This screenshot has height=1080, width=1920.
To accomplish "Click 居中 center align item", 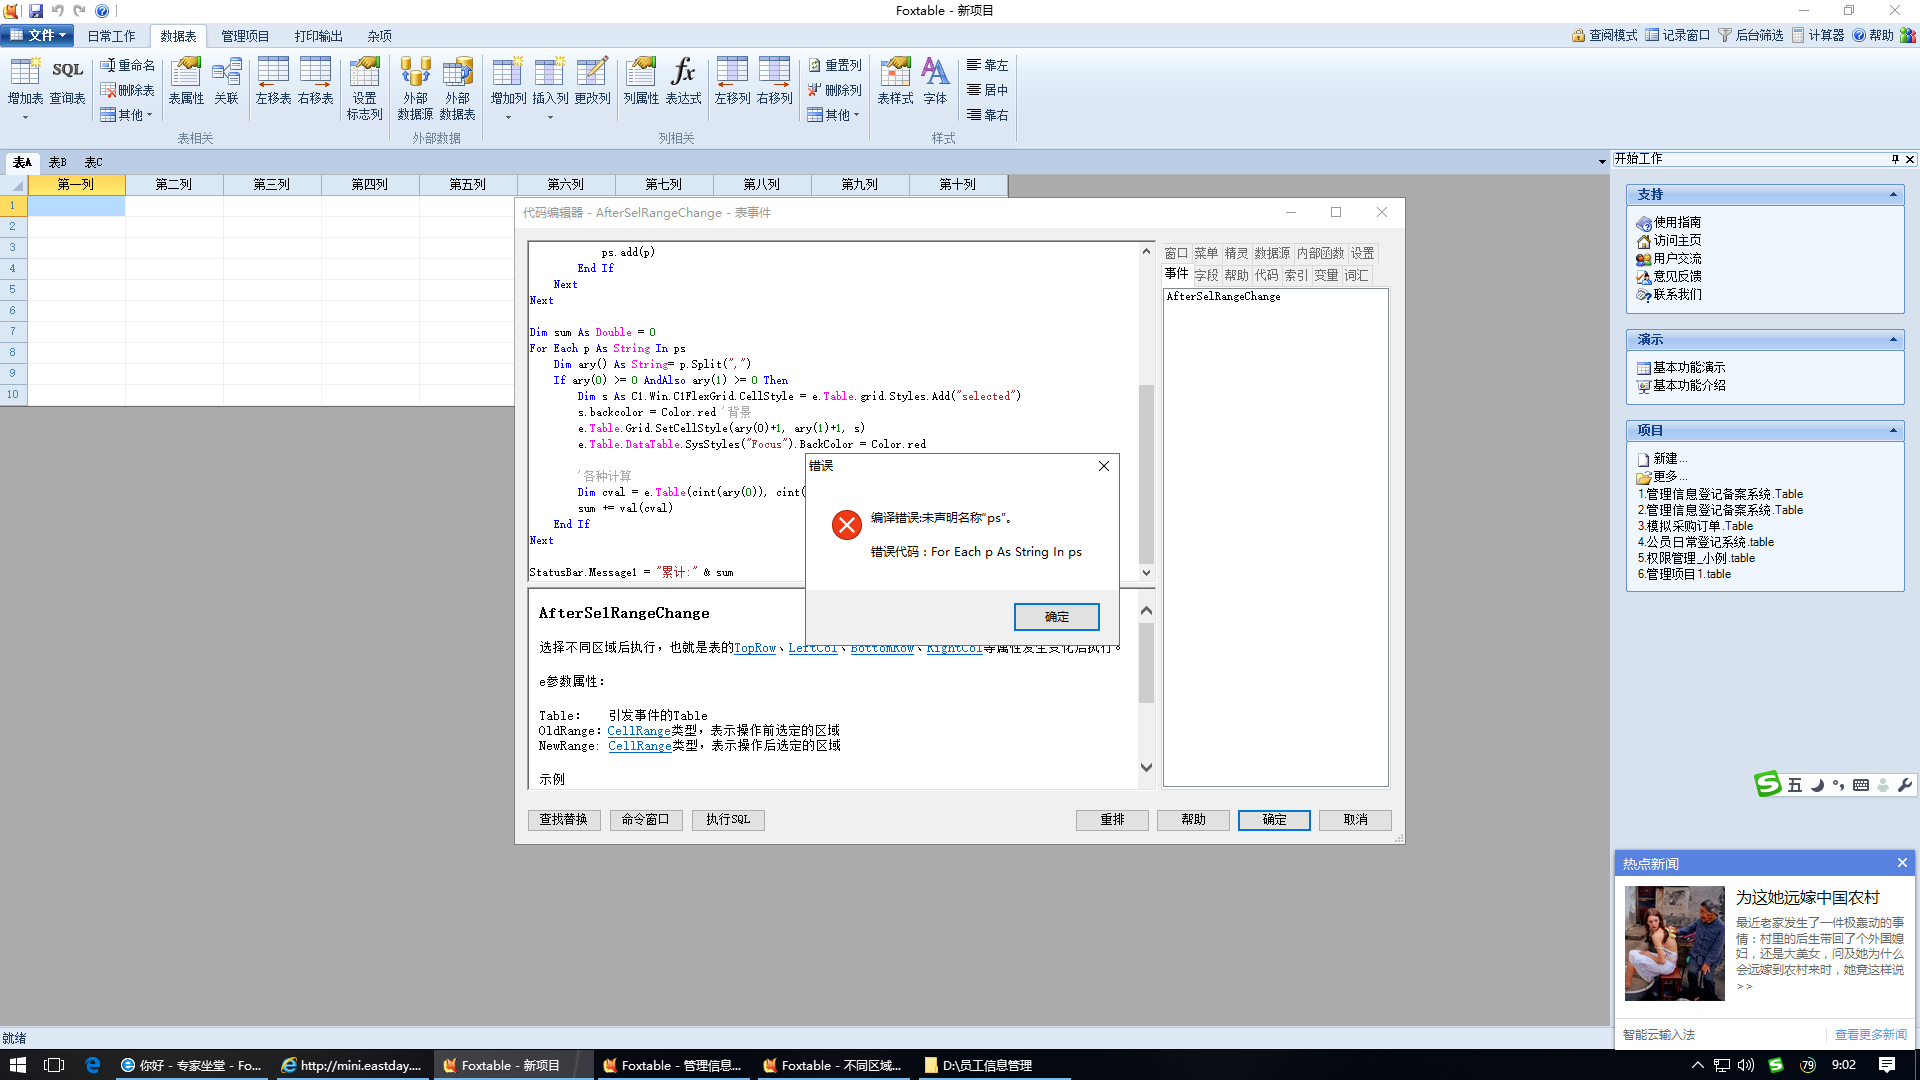I will coord(987,90).
